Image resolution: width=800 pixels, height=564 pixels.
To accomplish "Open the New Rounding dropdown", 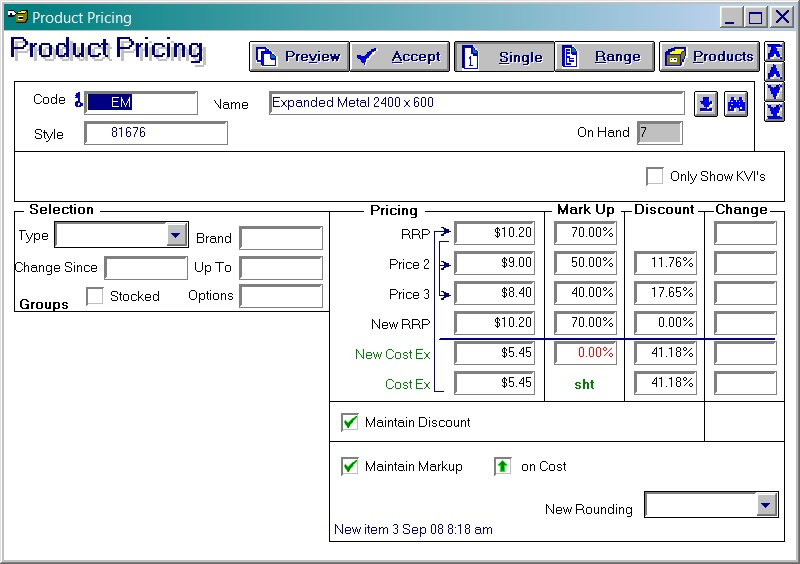I will click(x=765, y=505).
